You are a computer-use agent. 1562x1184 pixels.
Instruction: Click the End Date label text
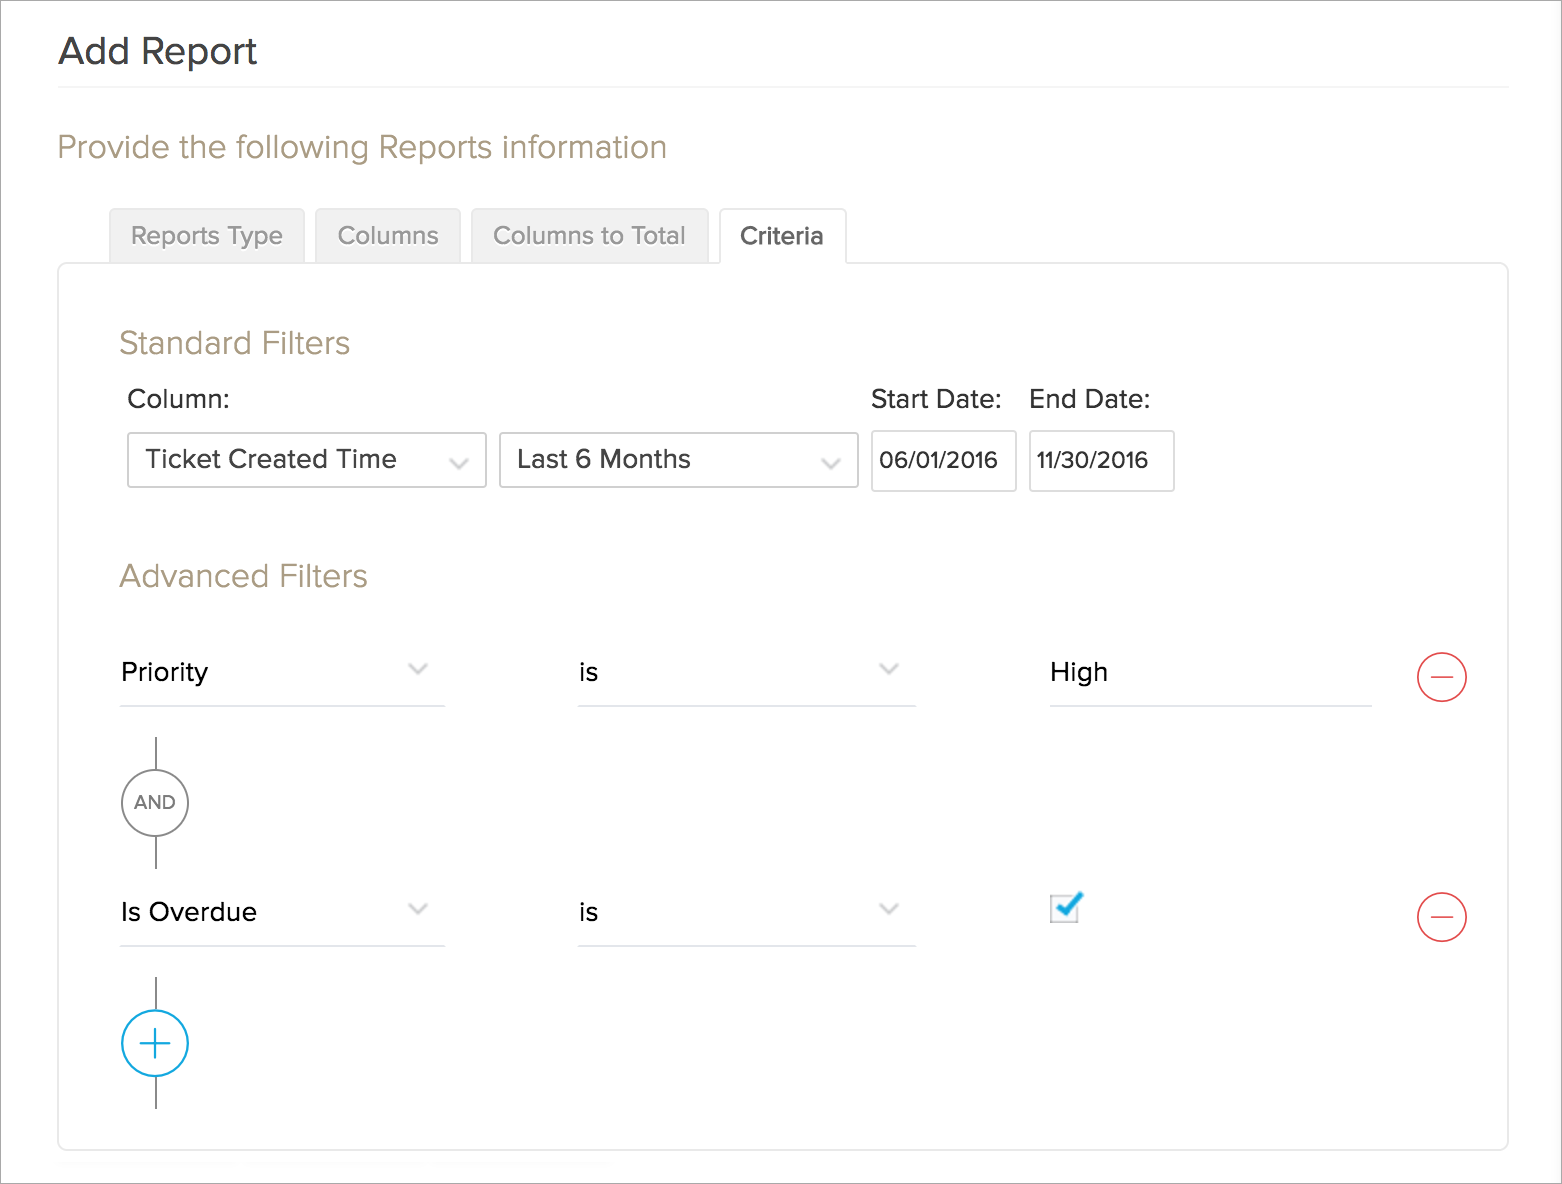(x=1089, y=399)
